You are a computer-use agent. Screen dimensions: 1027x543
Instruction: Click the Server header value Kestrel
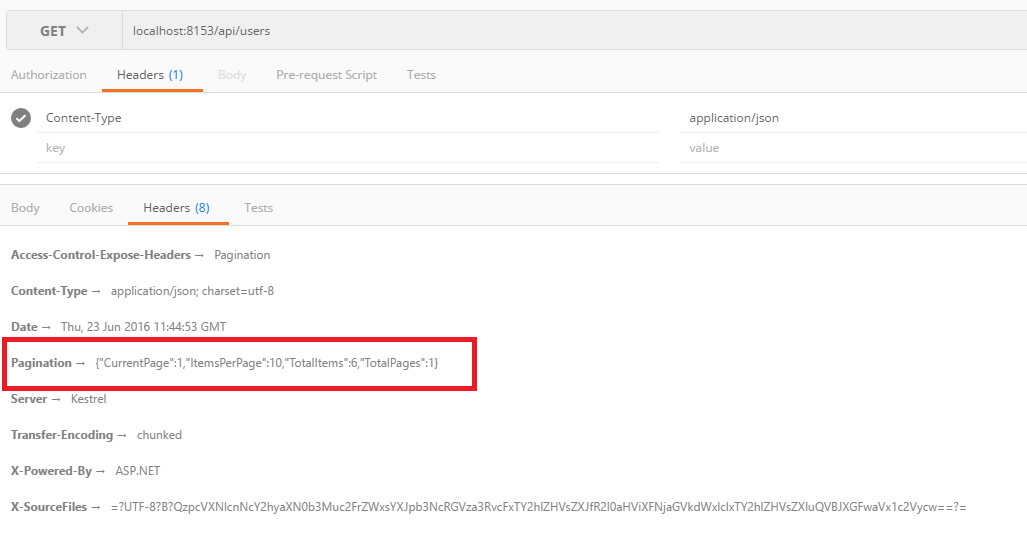(x=88, y=399)
